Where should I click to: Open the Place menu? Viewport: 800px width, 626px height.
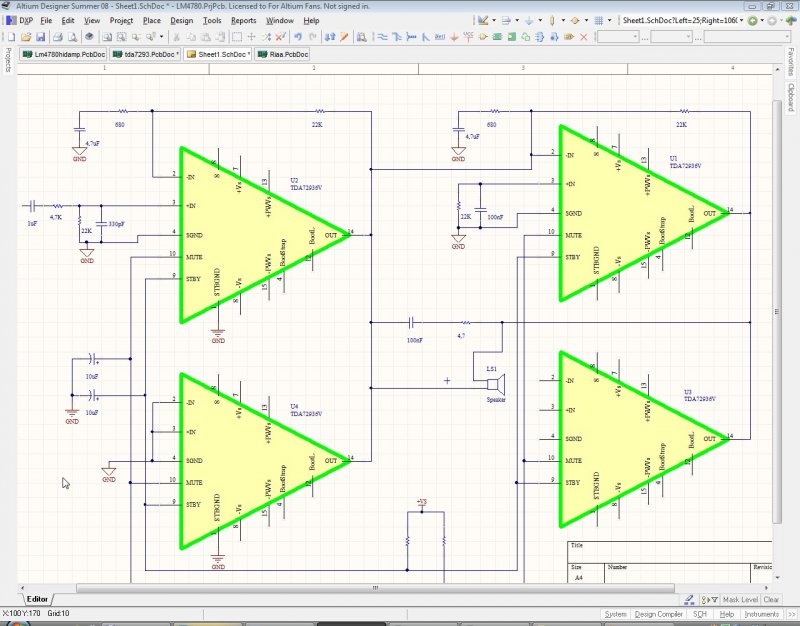click(152, 20)
